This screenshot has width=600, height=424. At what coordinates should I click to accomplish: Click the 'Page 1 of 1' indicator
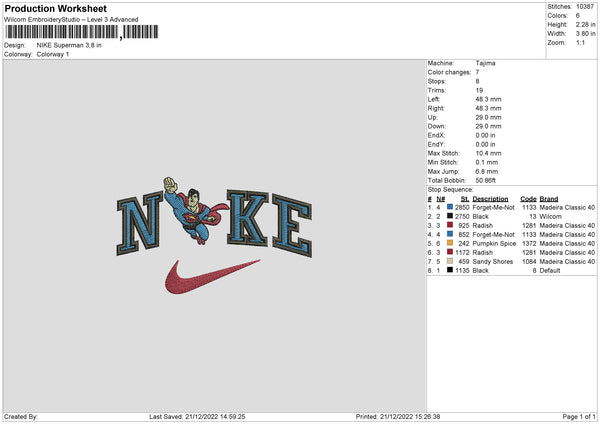[579, 416]
